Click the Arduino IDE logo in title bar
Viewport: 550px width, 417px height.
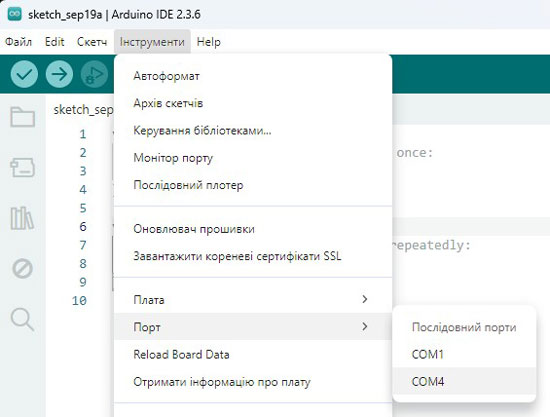[x=15, y=14]
